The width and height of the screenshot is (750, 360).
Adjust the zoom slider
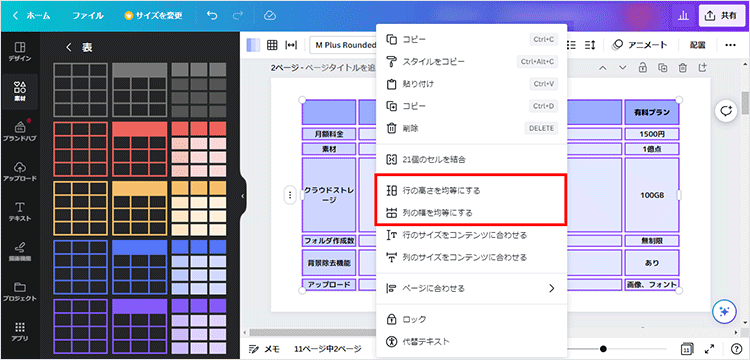604,349
